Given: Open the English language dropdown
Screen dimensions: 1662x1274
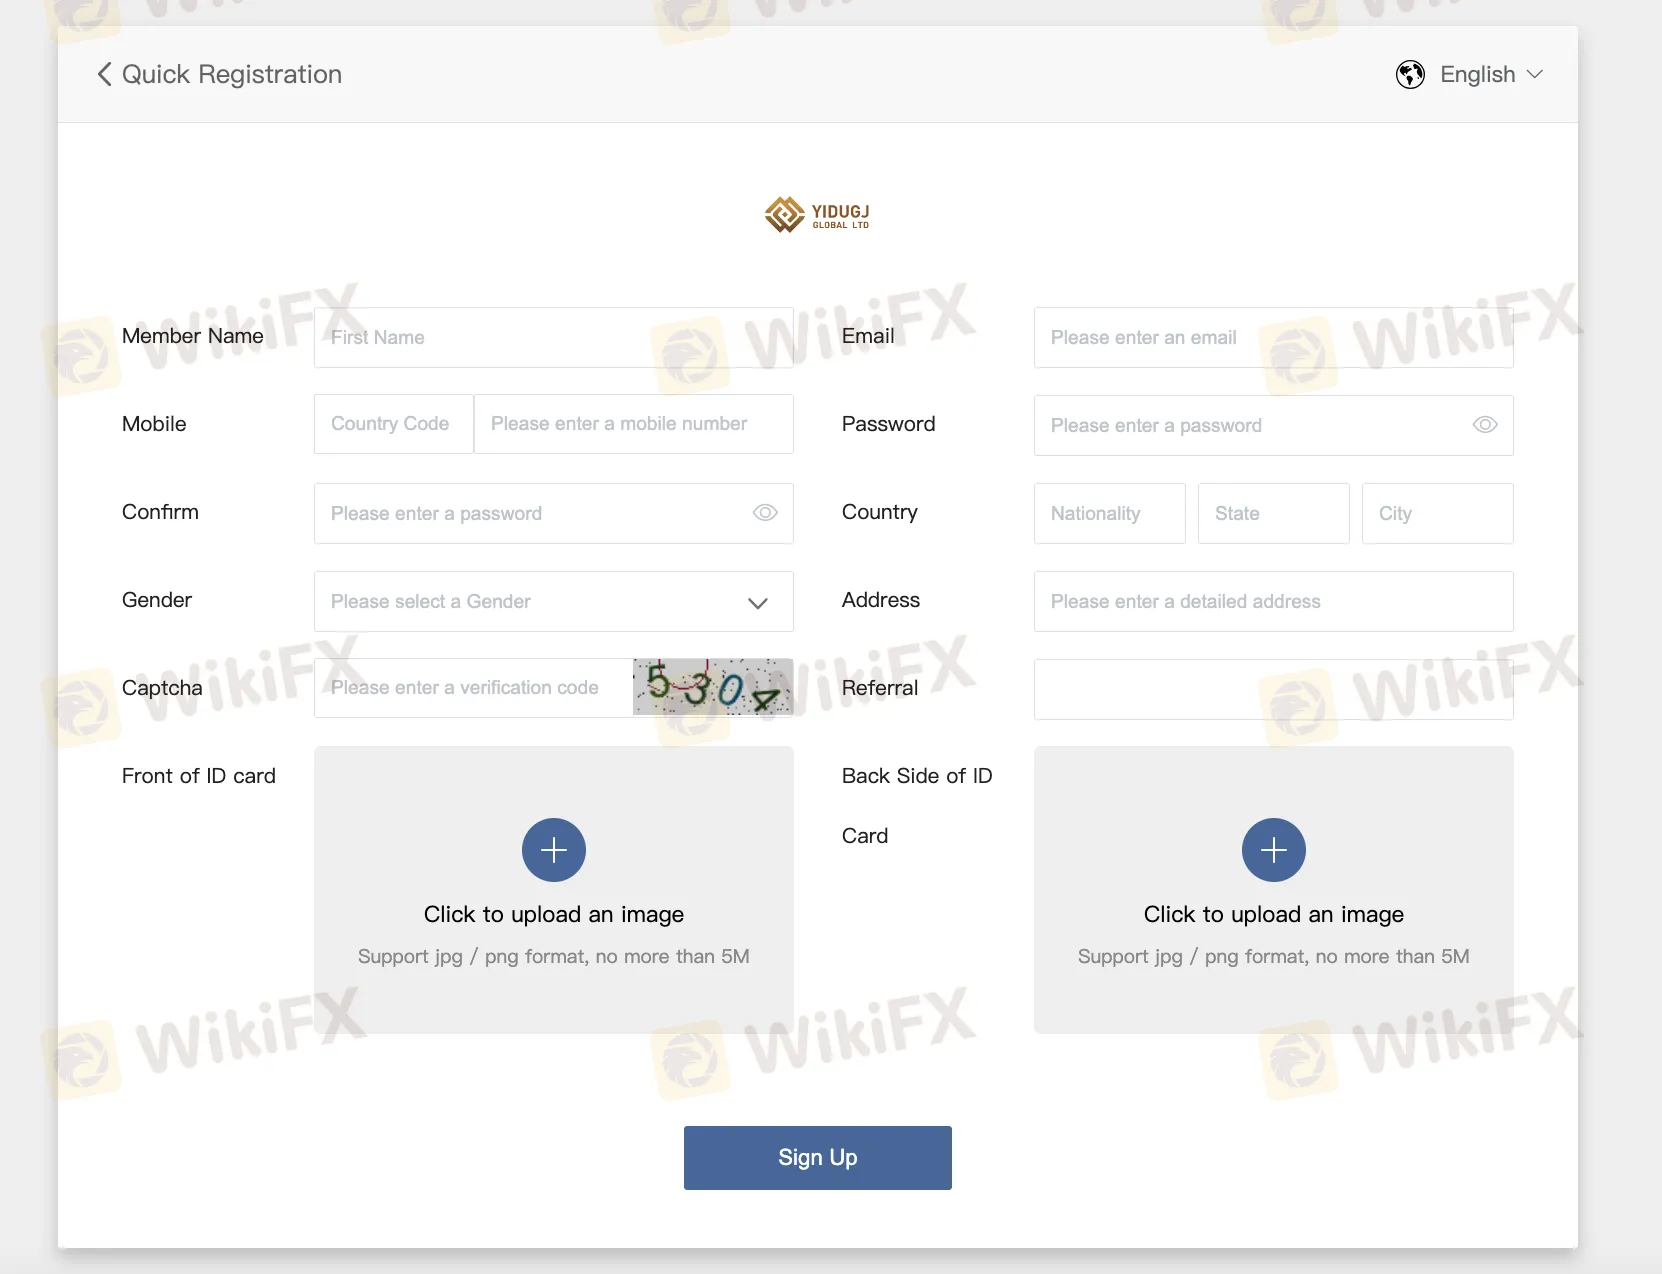Looking at the screenshot, I should [x=1491, y=74].
